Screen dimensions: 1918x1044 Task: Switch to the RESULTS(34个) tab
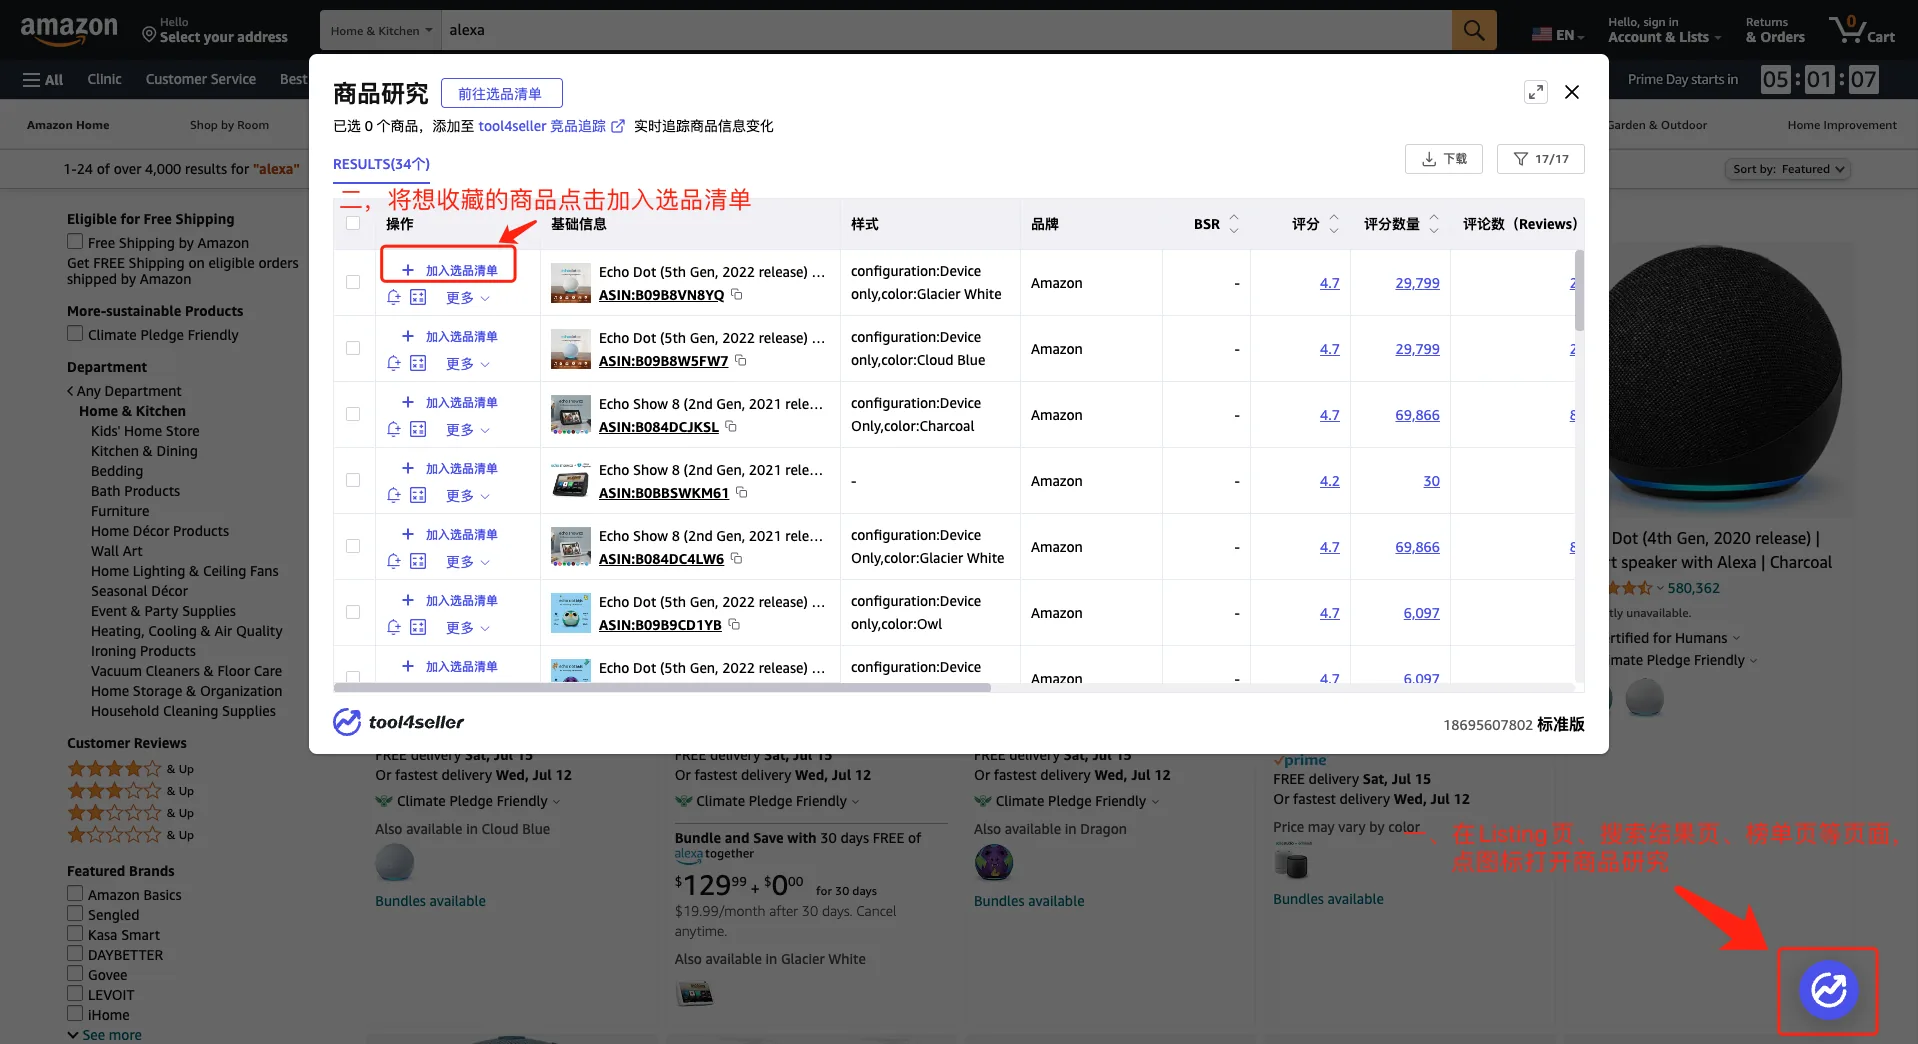(x=381, y=164)
